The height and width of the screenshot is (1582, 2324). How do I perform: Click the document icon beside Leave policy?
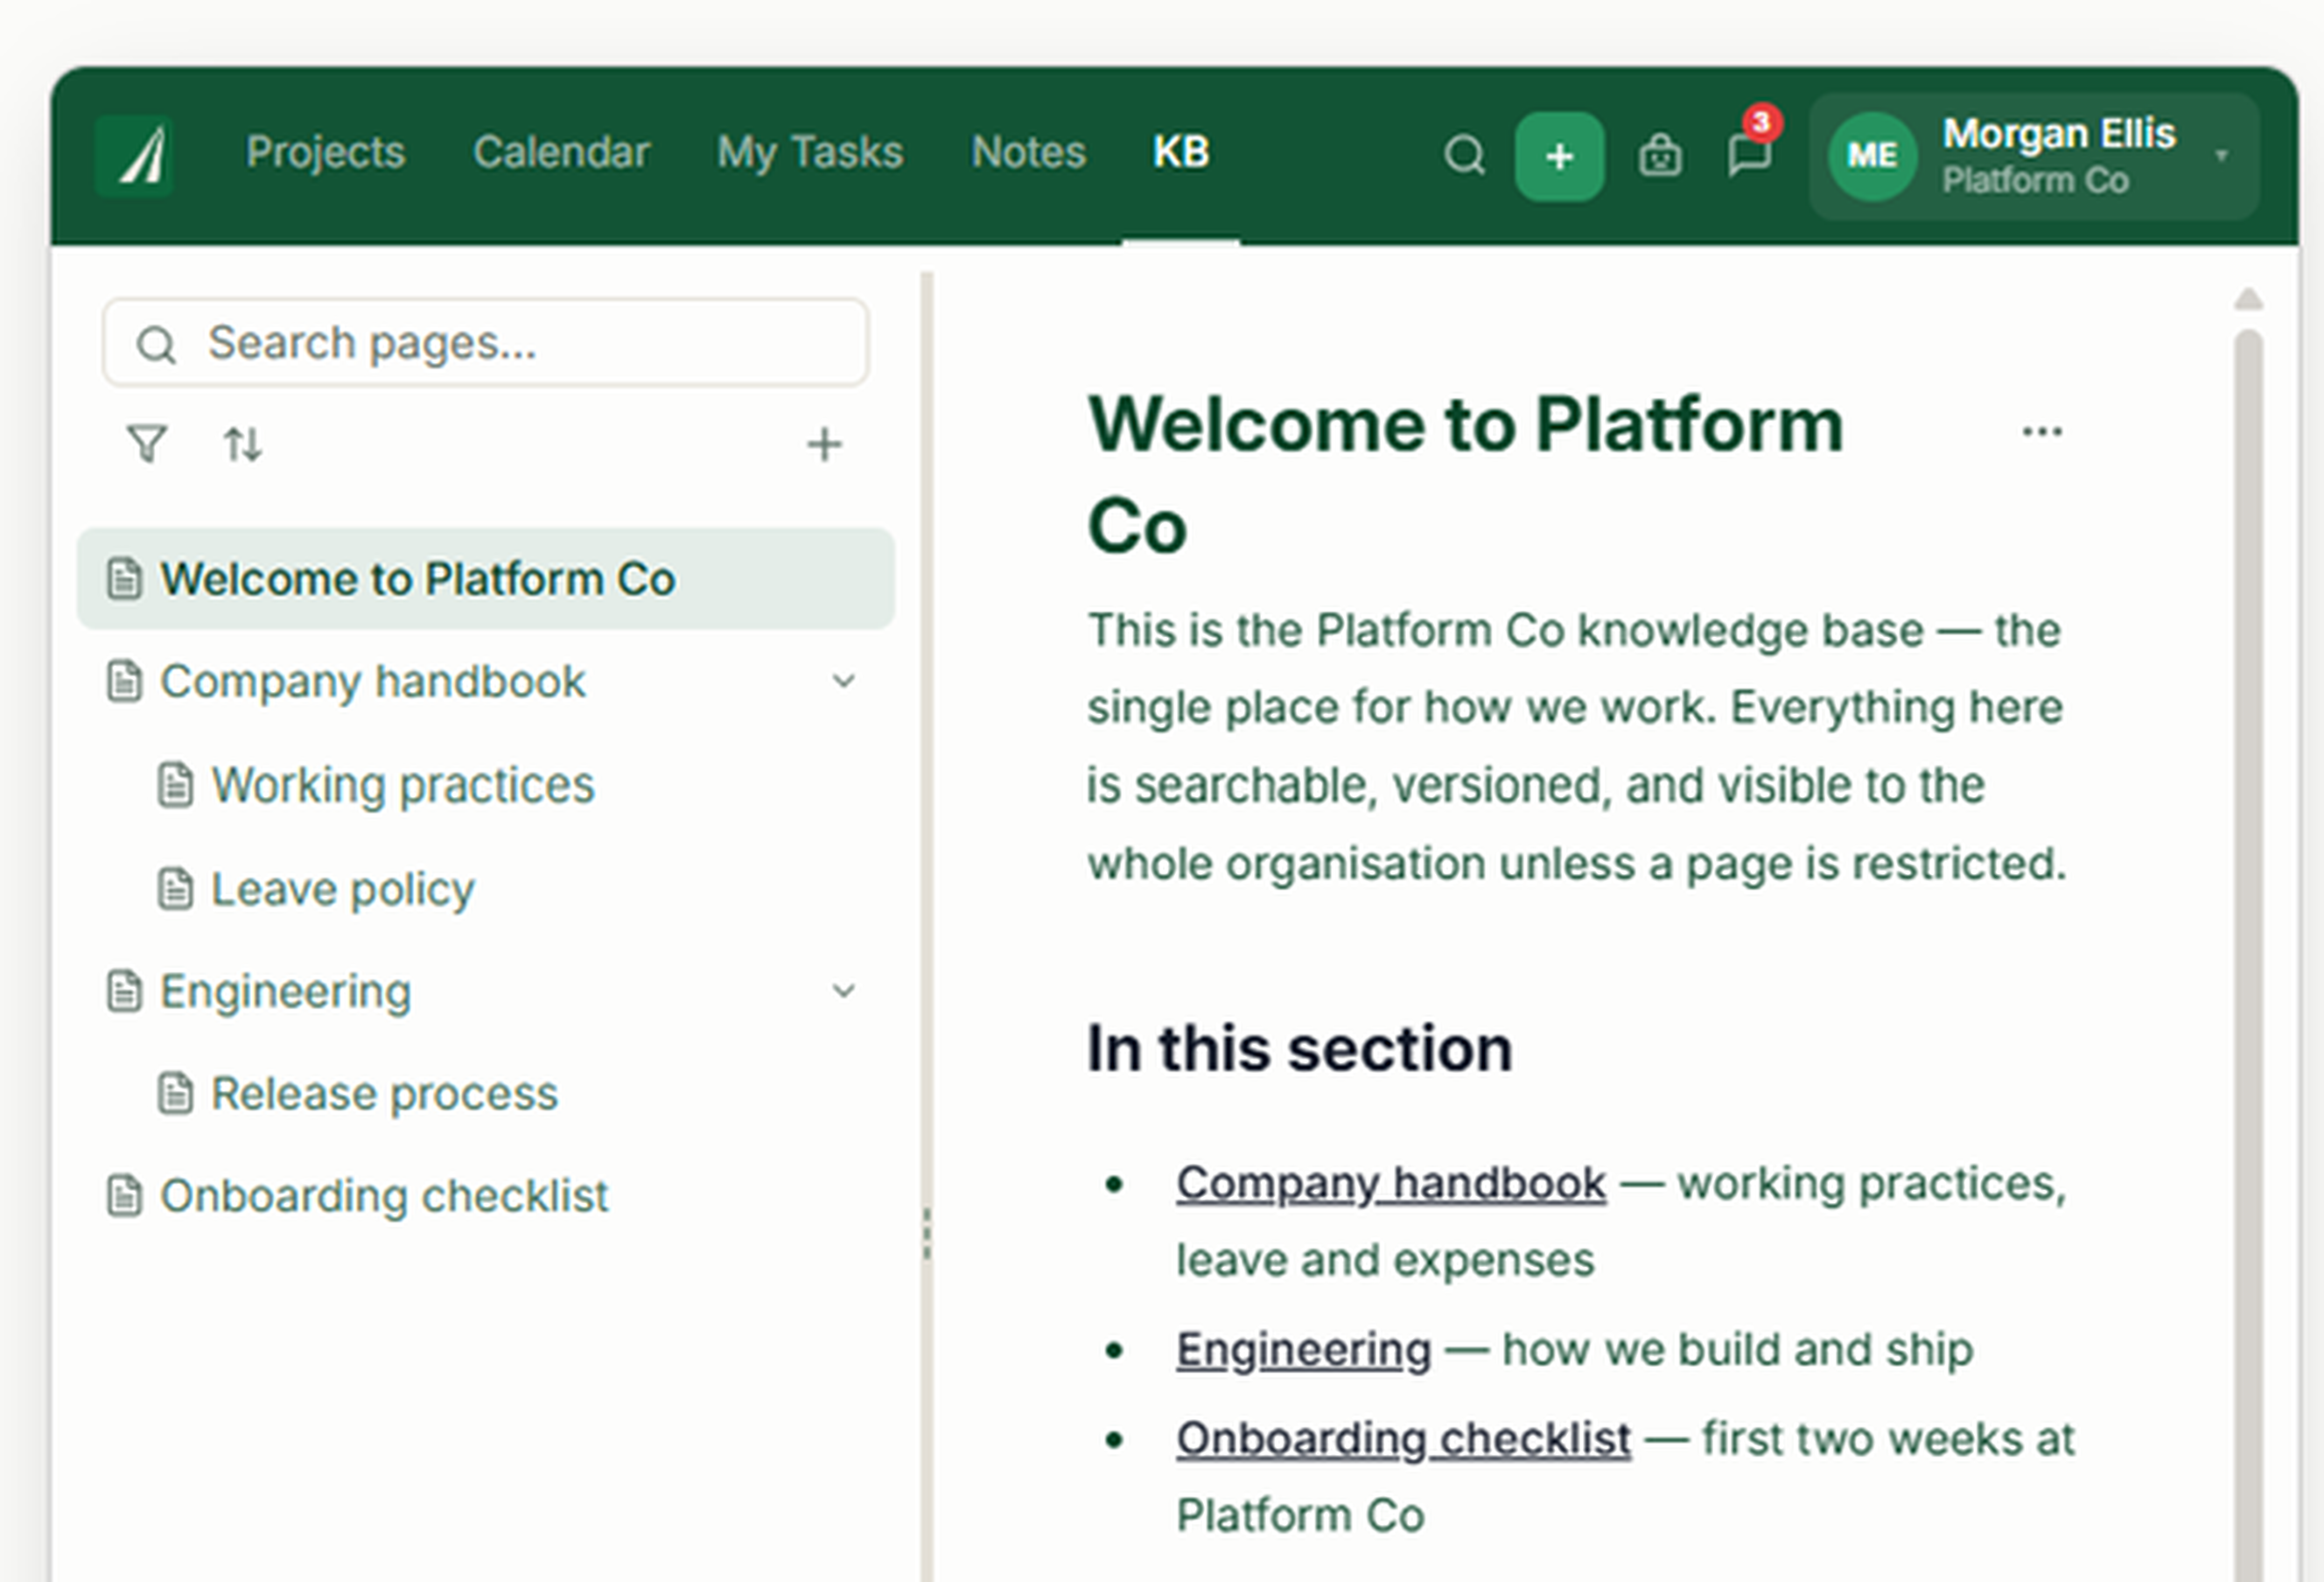click(x=176, y=889)
